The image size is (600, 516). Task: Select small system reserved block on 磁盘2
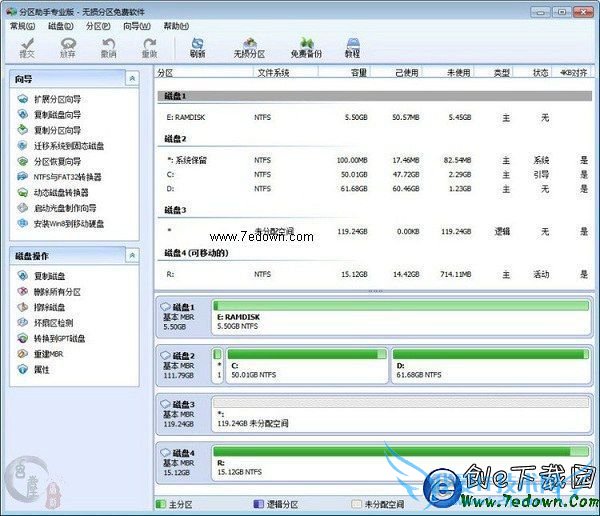click(218, 366)
